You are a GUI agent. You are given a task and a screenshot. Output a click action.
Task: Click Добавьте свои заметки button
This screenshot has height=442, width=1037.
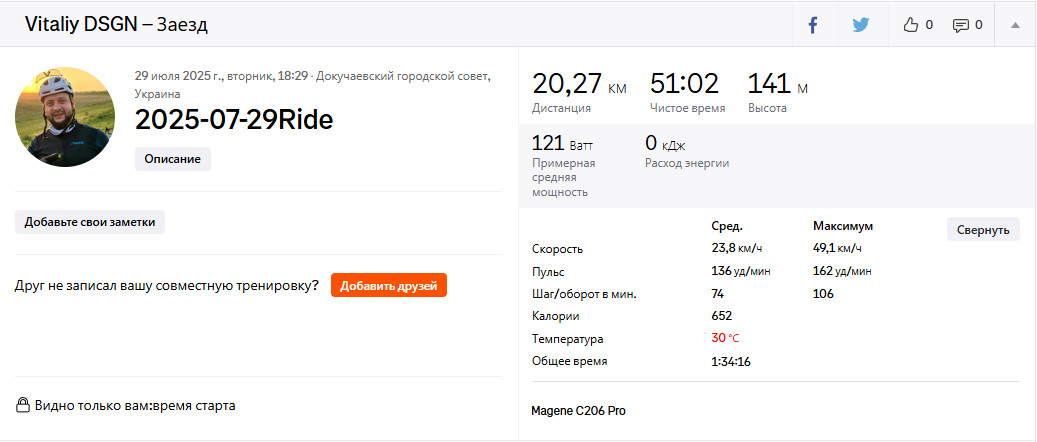click(90, 222)
